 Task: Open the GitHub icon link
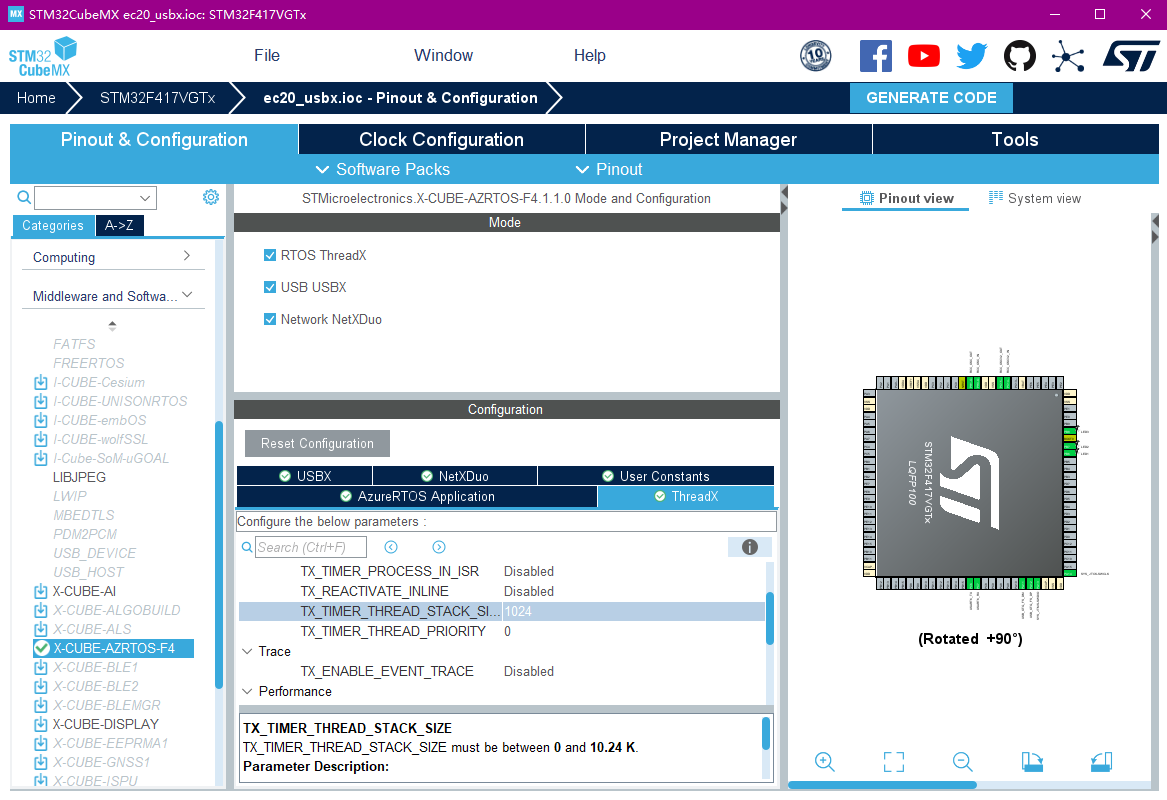tap(1020, 56)
